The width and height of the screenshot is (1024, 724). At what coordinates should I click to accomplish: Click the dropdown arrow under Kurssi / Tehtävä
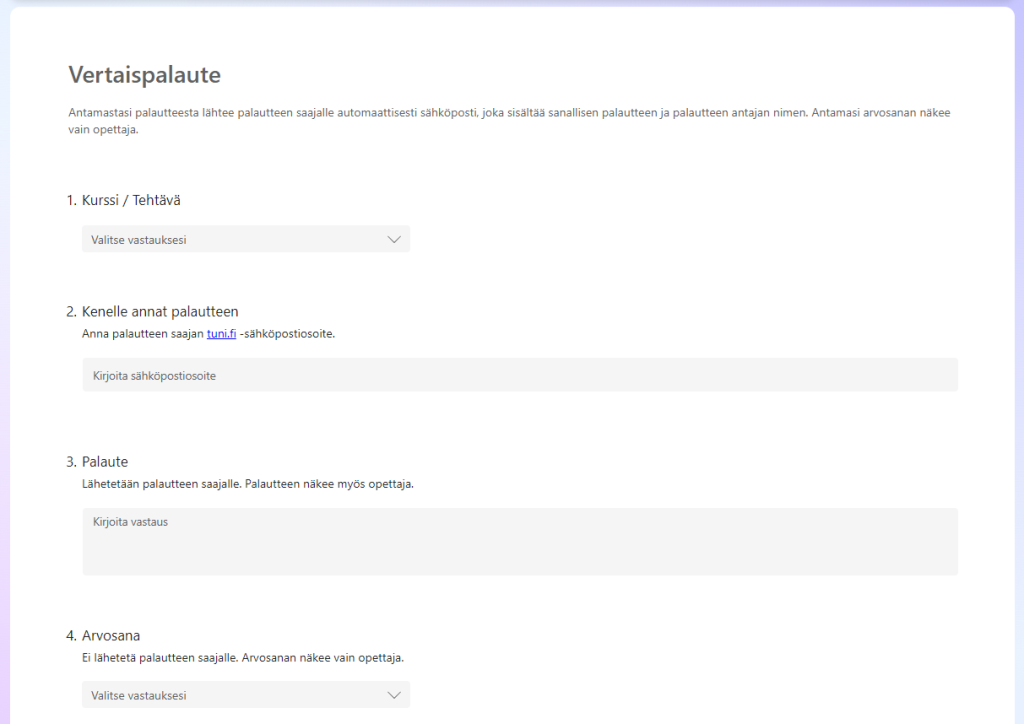[x=395, y=238]
